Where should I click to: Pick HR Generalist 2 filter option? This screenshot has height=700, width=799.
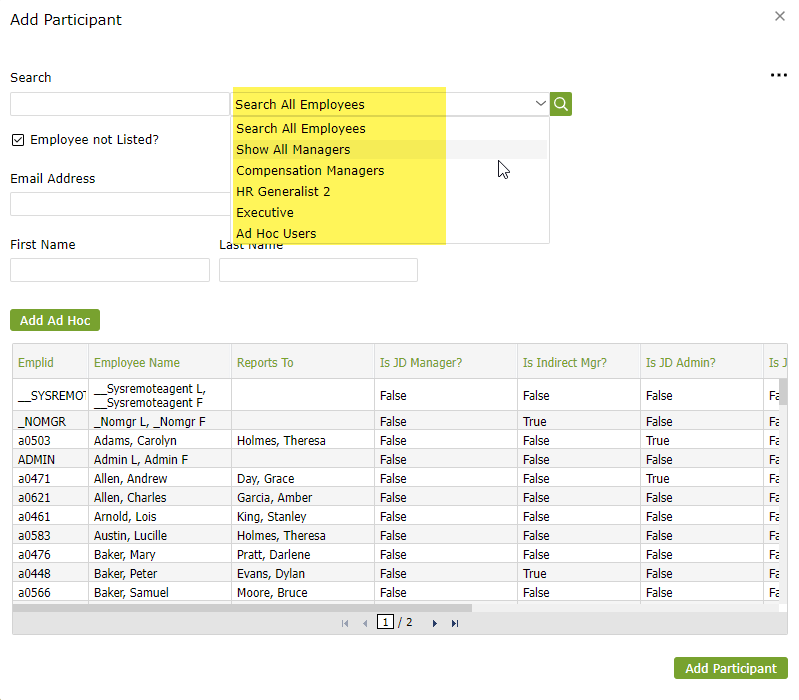pyautogui.click(x=283, y=192)
